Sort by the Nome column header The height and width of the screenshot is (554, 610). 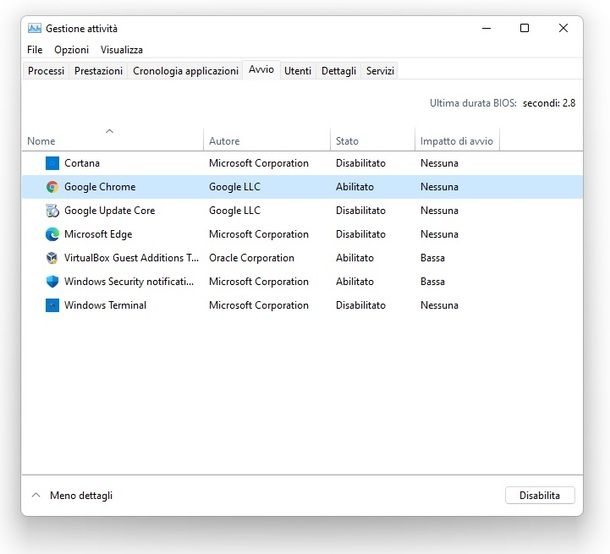pos(112,139)
